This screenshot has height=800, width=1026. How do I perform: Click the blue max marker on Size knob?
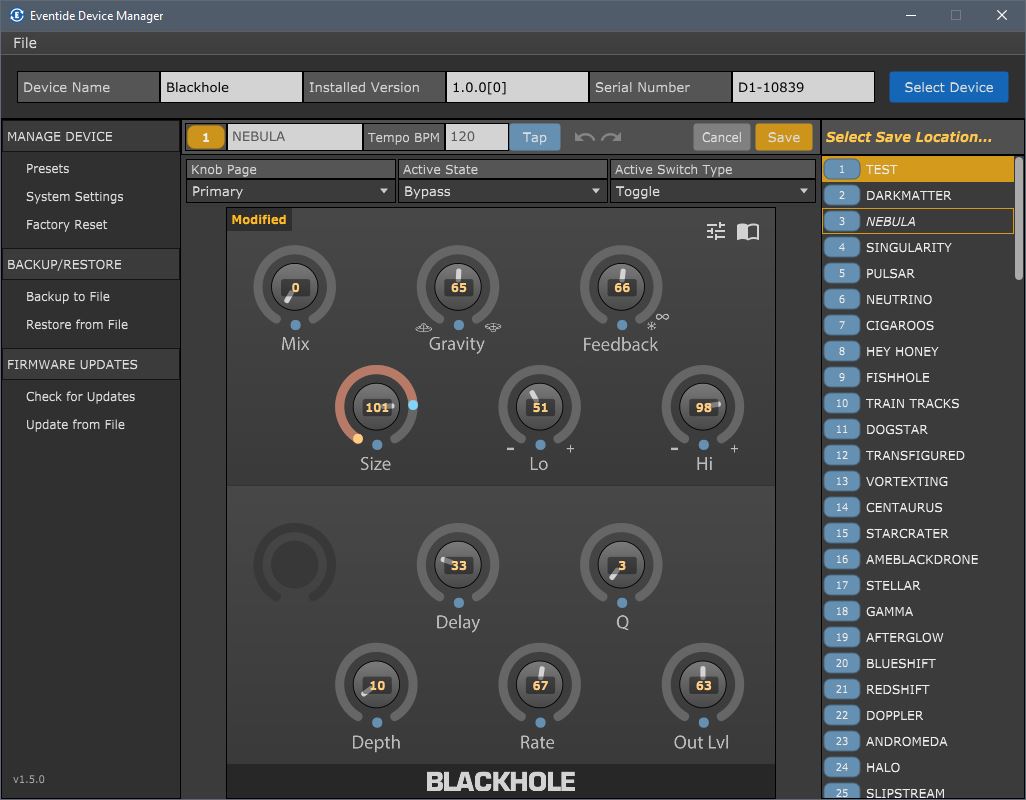[413, 406]
